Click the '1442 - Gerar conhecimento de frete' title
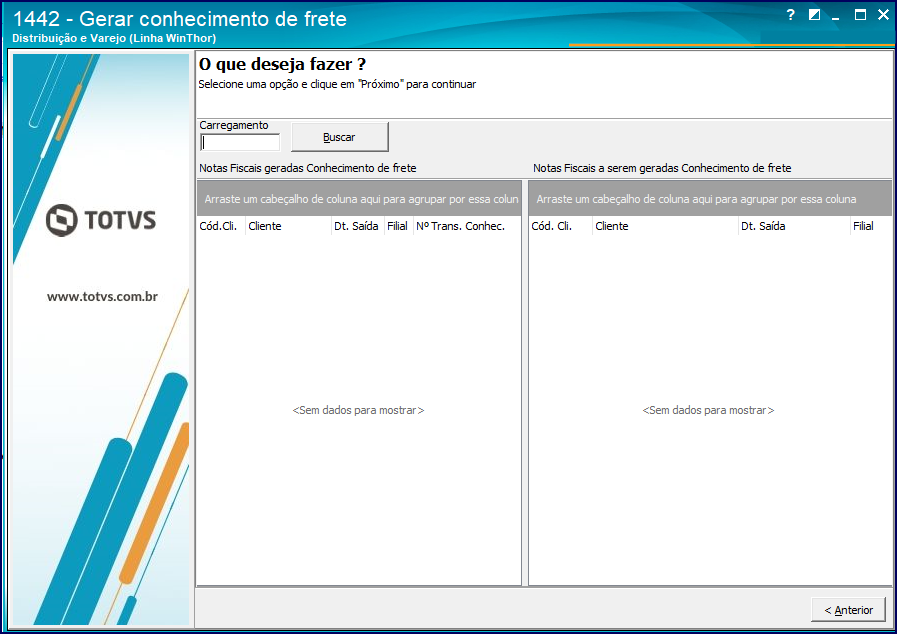897x634 pixels. pos(180,19)
